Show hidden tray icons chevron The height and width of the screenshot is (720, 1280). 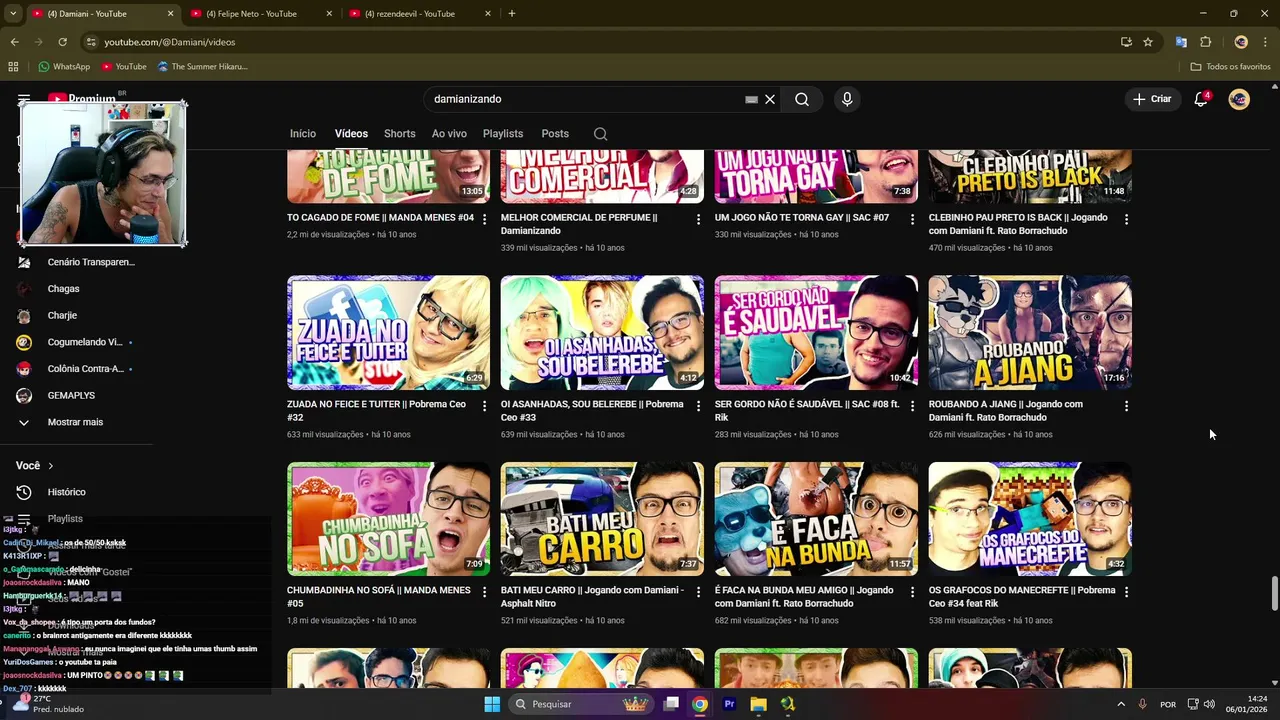tap(1120, 704)
